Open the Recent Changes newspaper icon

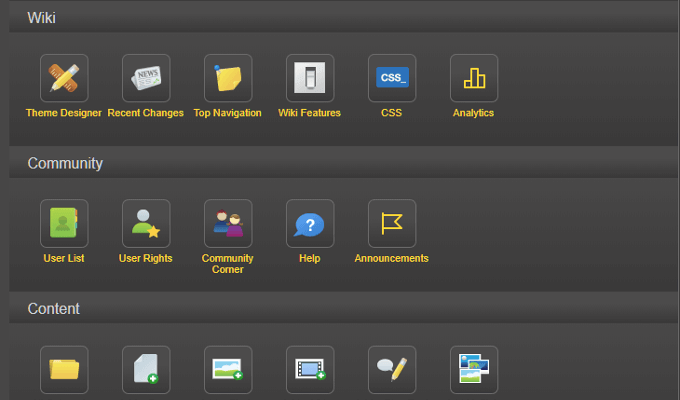146,78
